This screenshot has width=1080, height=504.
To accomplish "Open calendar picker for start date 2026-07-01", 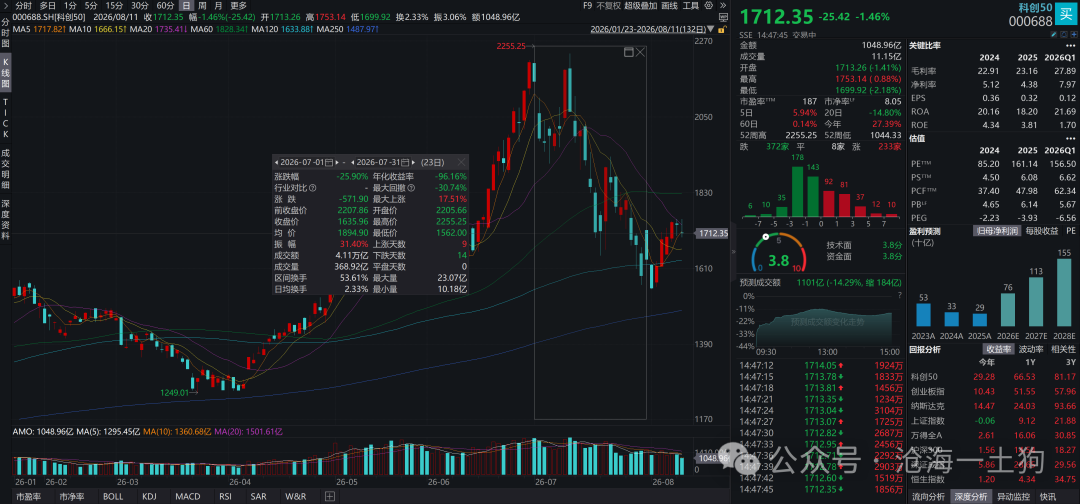I will click(329, 162).
